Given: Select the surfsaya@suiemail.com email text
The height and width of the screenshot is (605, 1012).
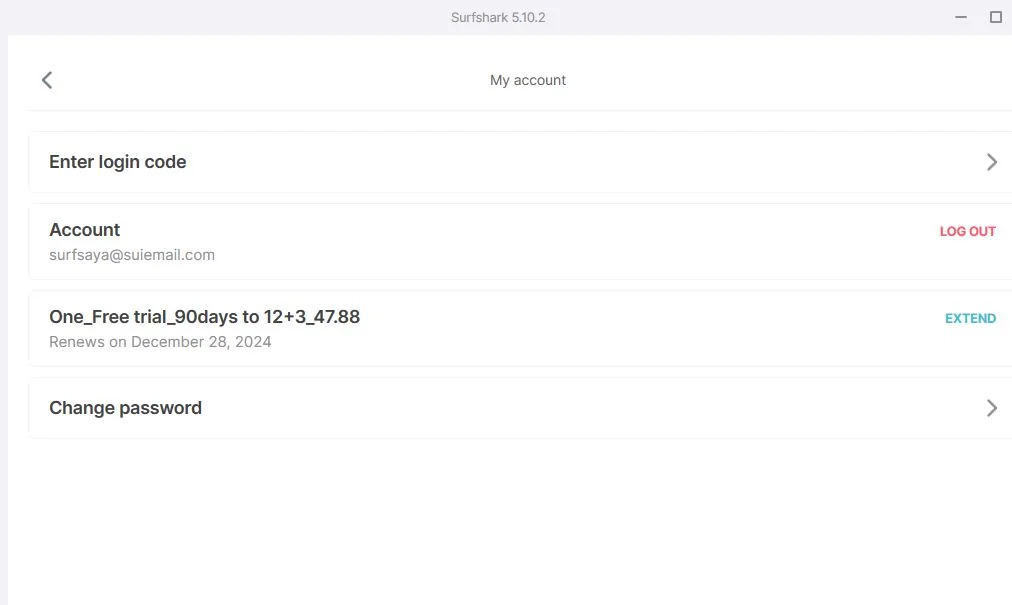Looking at the screenshot, I should point(132,255).
